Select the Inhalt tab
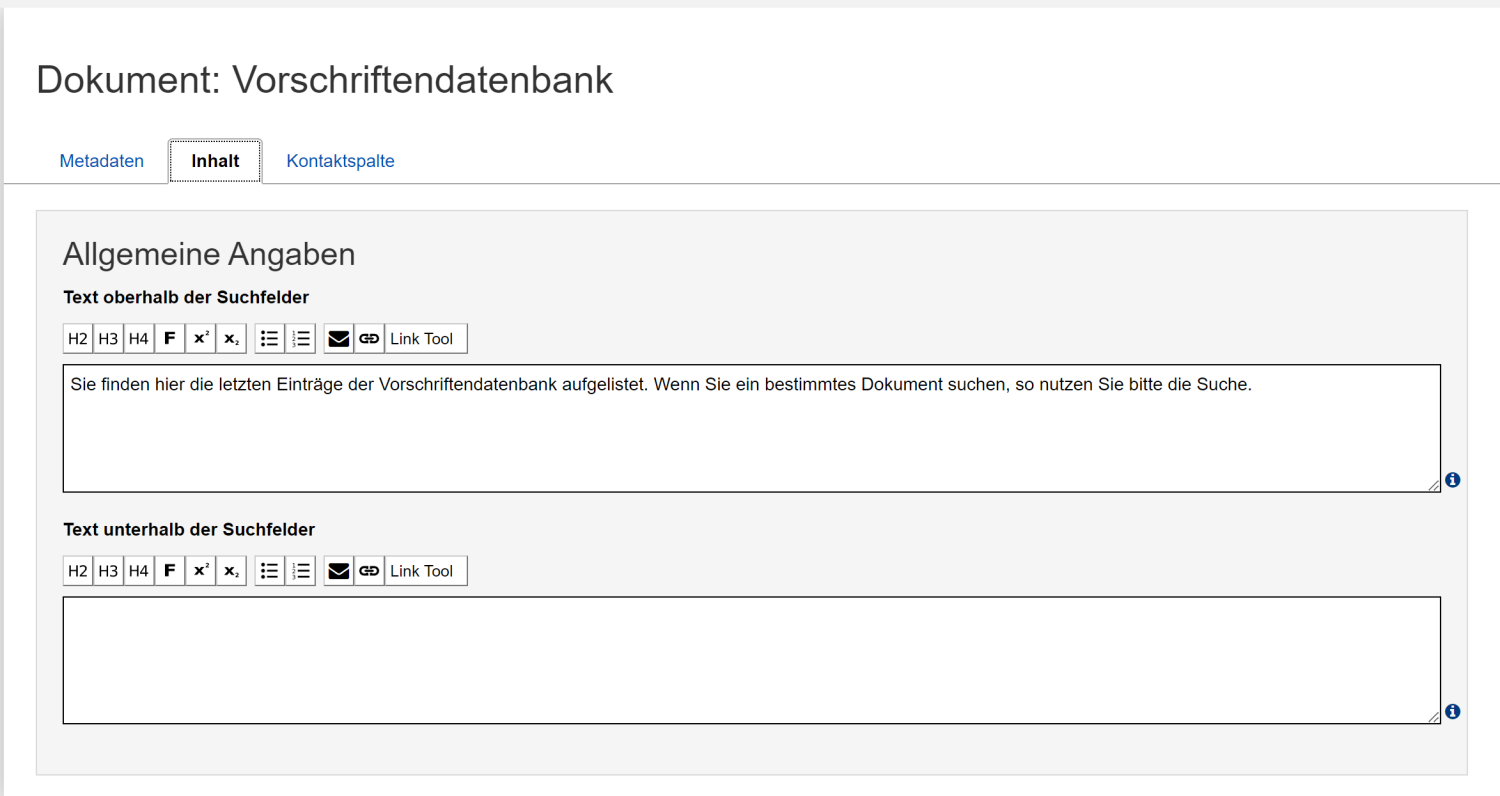Viewport: 1500px width, 796px height. (214, 160)
